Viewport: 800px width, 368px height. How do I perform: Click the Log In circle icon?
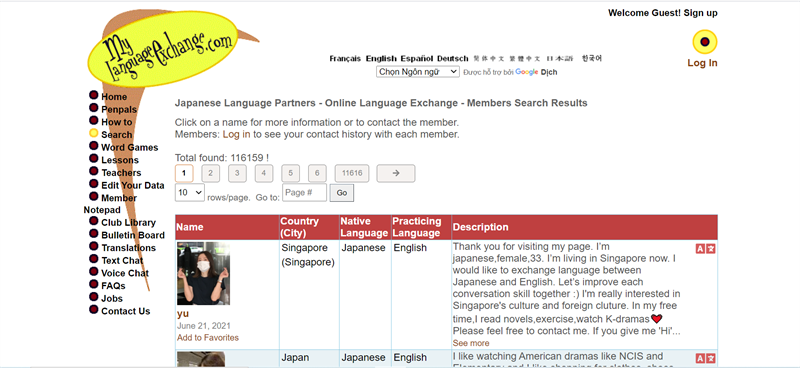pyautogui.click(x=705, y=42)
